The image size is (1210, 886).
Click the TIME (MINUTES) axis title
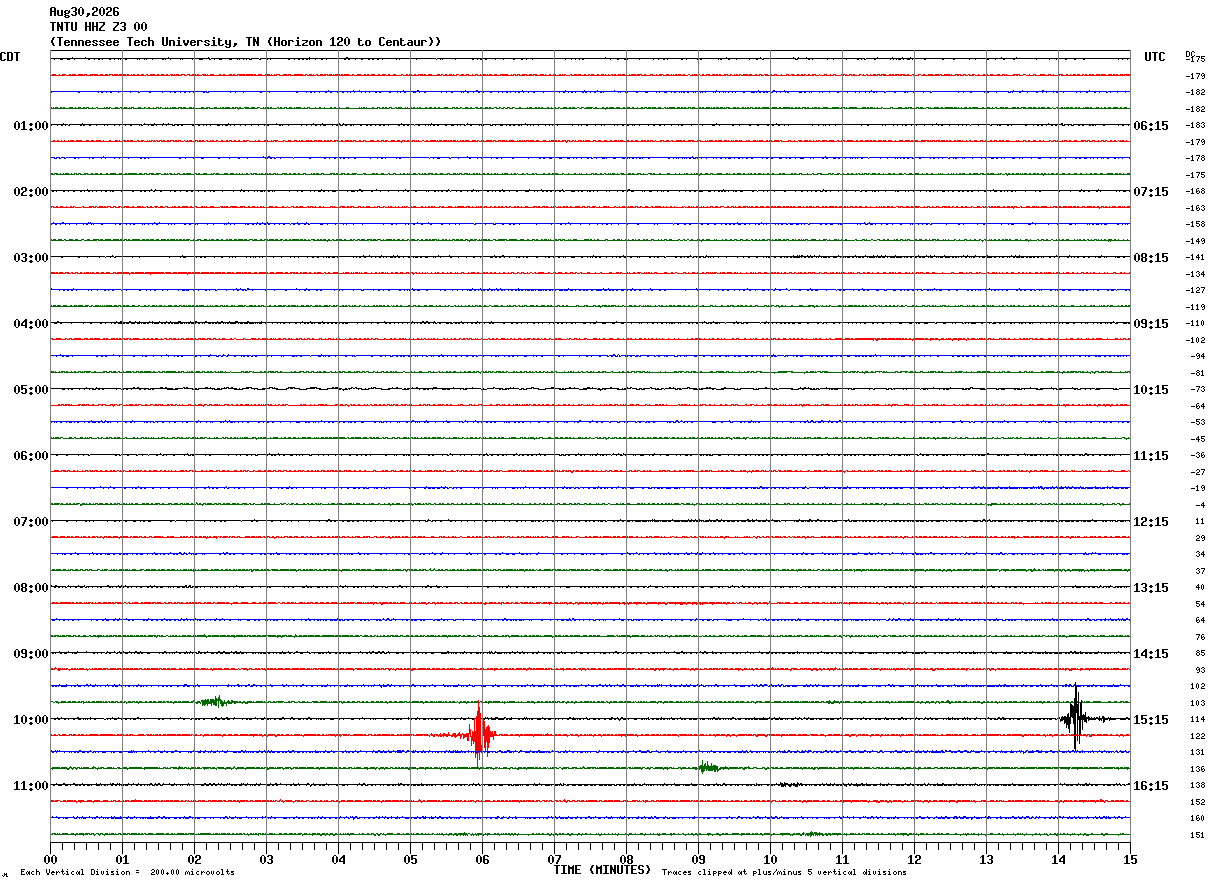[602, 870]
